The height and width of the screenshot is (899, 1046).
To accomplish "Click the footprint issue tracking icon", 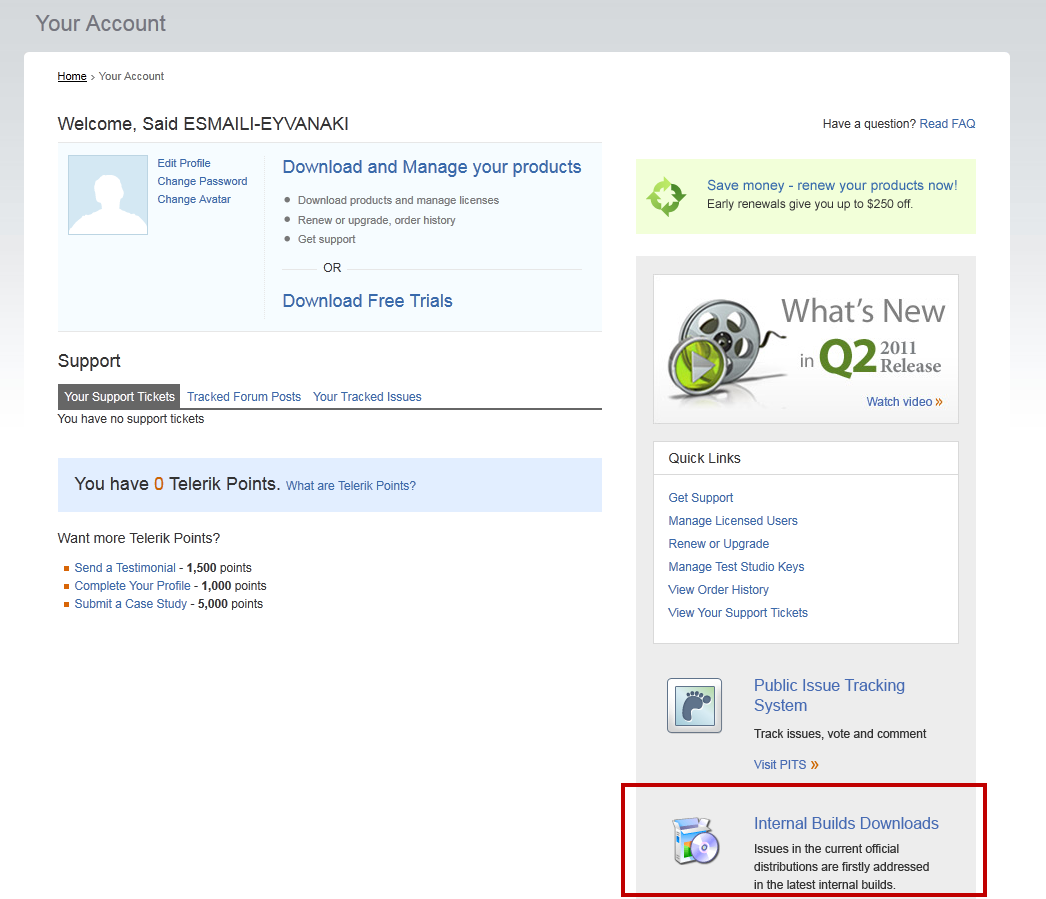I will 694,706.
